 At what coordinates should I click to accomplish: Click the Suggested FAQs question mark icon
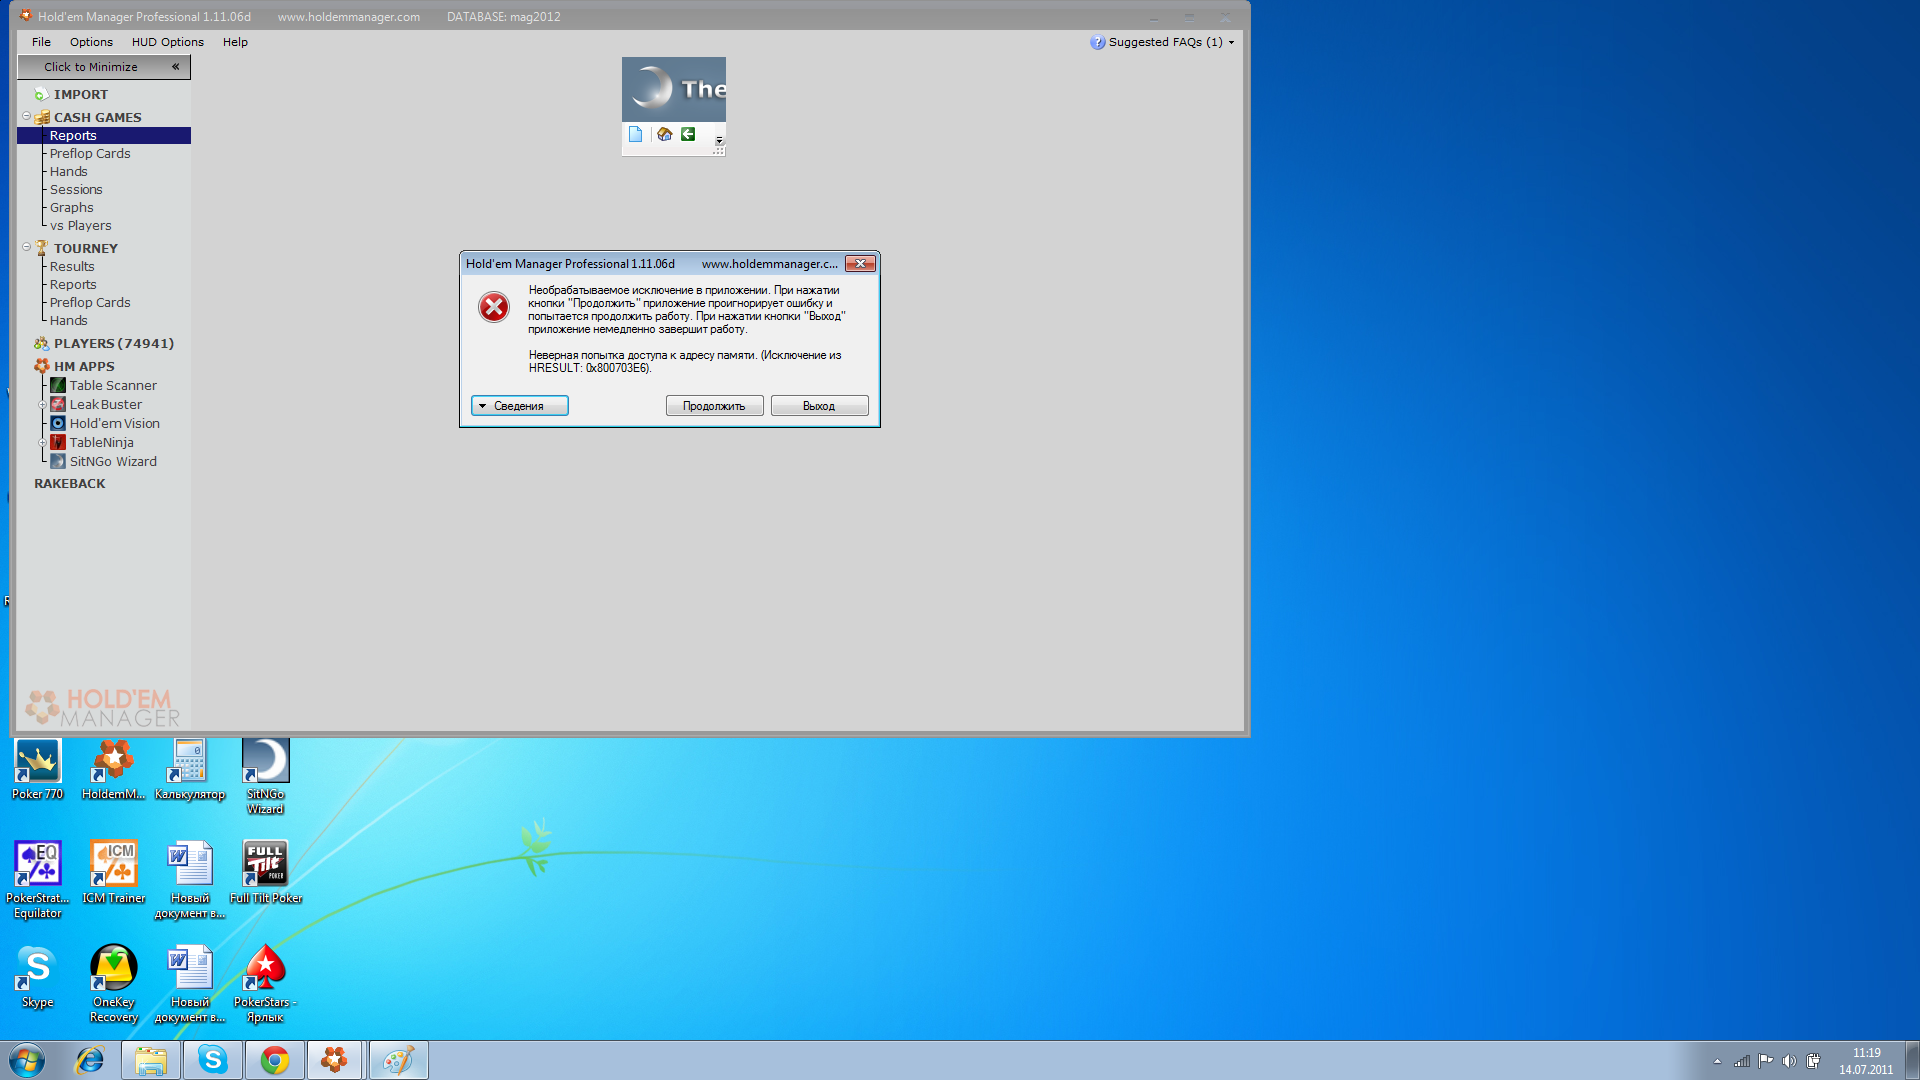1098,42
